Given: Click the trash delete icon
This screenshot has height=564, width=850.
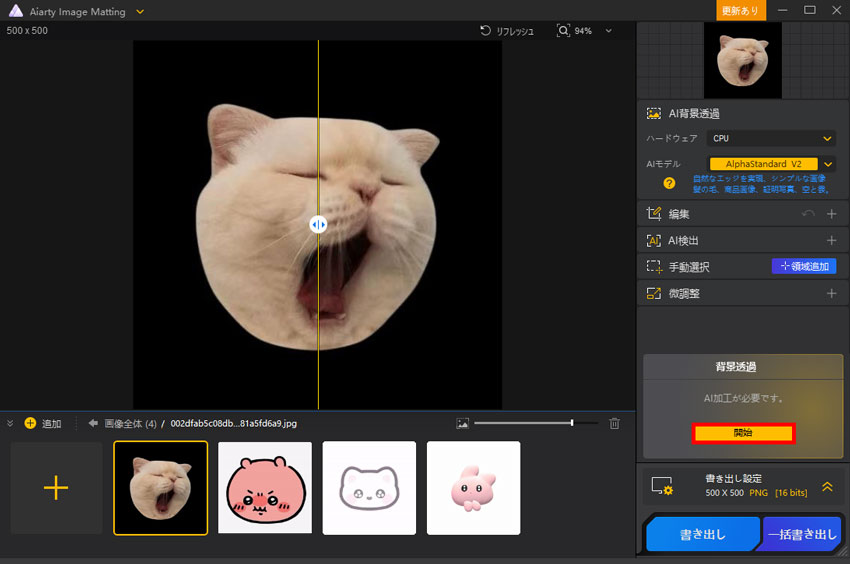Looking at the screenshot, I should (614, 424).
